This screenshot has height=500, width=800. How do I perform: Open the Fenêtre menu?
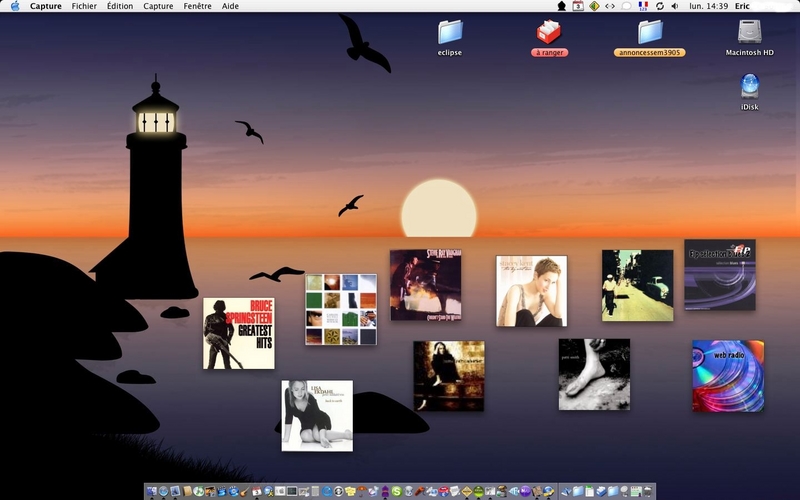tap(197, 6)
